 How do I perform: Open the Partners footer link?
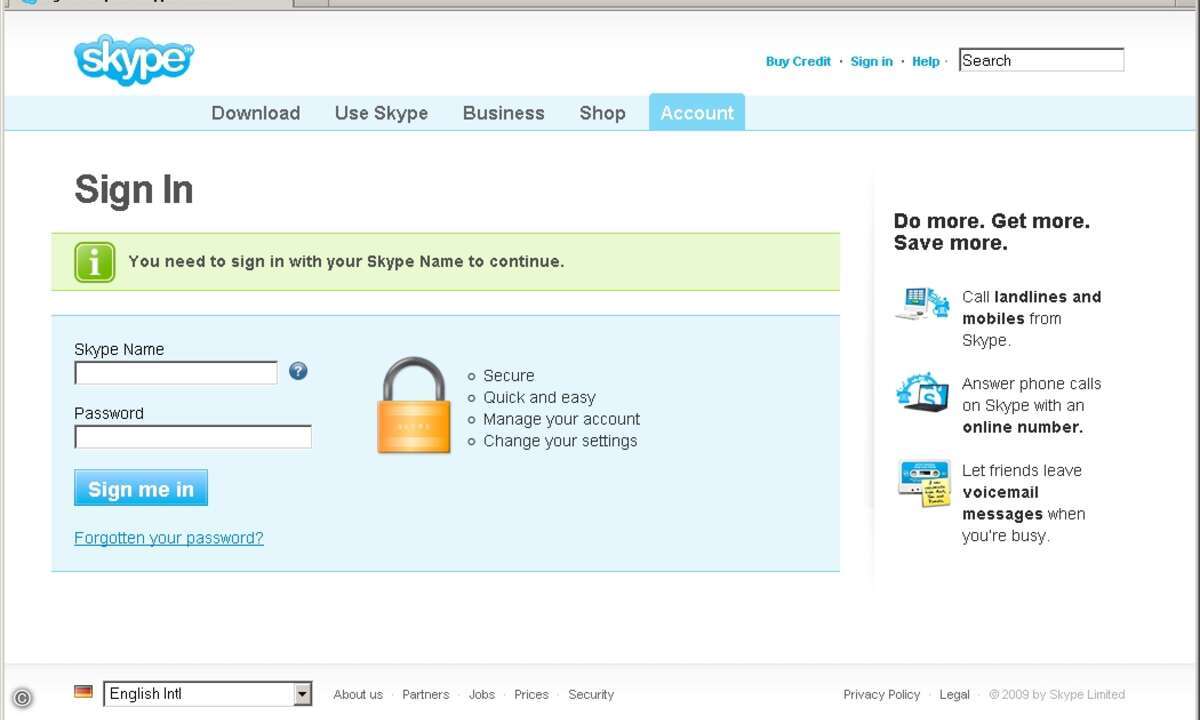(426, 694)
